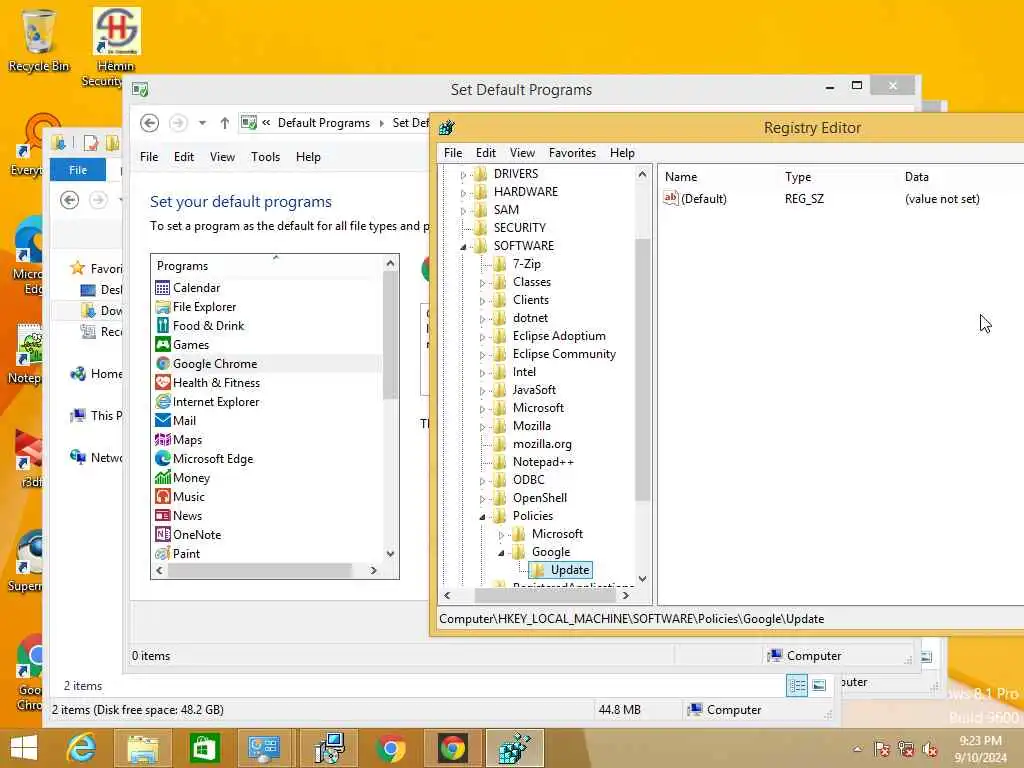1024x768 pixels.
Task: Click the Health & Fitness icon
Action: (x=163, y=383)
